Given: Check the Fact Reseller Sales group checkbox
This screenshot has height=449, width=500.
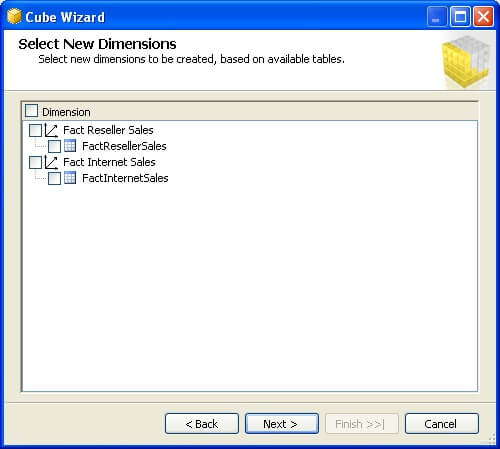Looking at the screenshot, I should coord(35,130).
